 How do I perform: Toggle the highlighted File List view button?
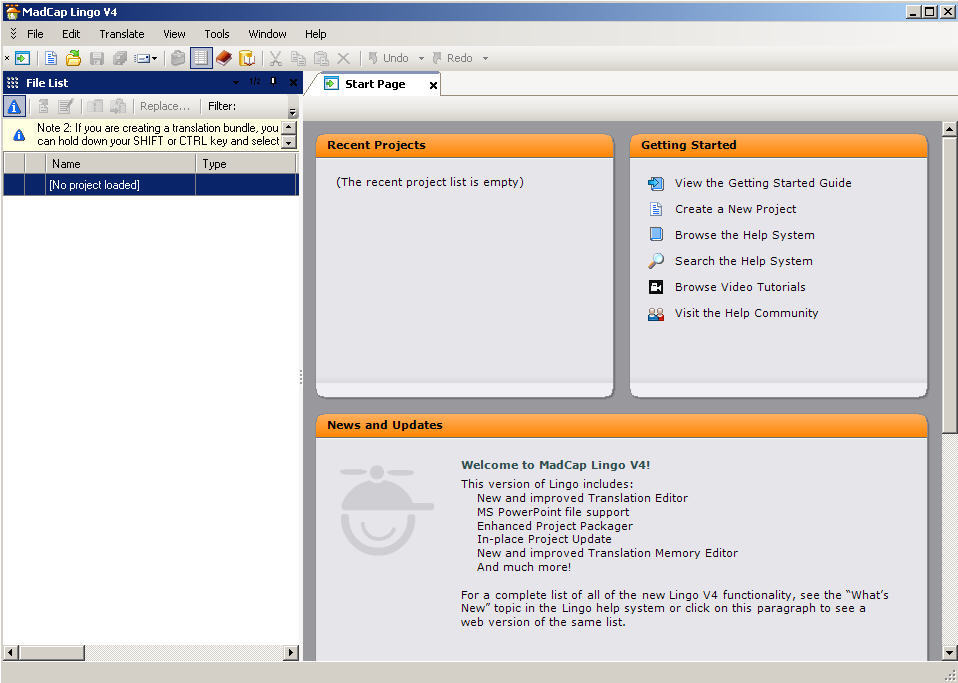[201, 57]
